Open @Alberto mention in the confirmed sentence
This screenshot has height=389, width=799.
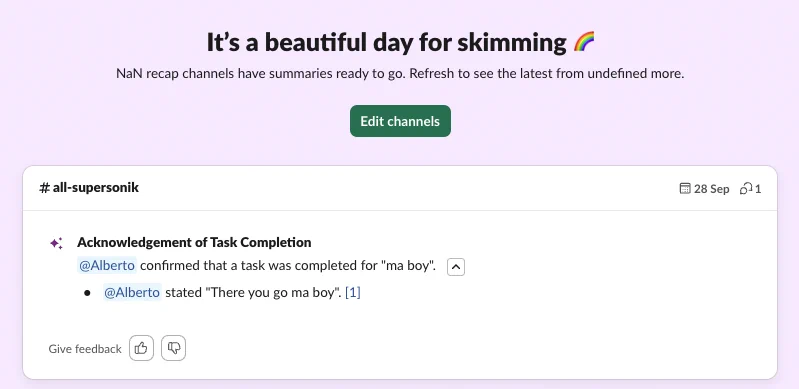107,266
